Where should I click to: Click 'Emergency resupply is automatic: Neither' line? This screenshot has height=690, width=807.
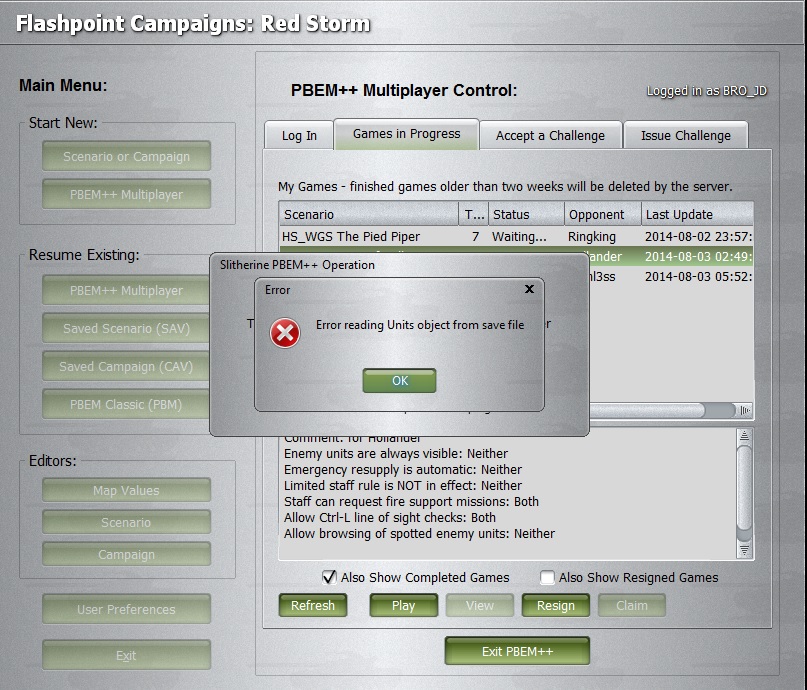(x=402, y=469)
